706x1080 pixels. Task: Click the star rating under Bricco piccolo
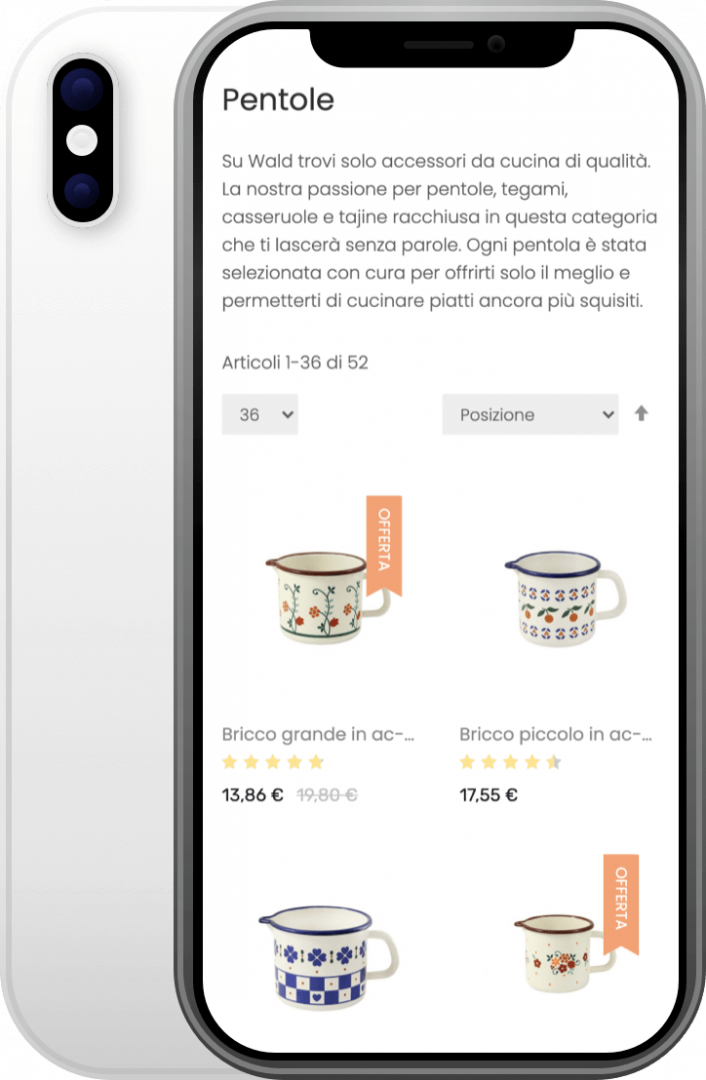pos(510,762)
